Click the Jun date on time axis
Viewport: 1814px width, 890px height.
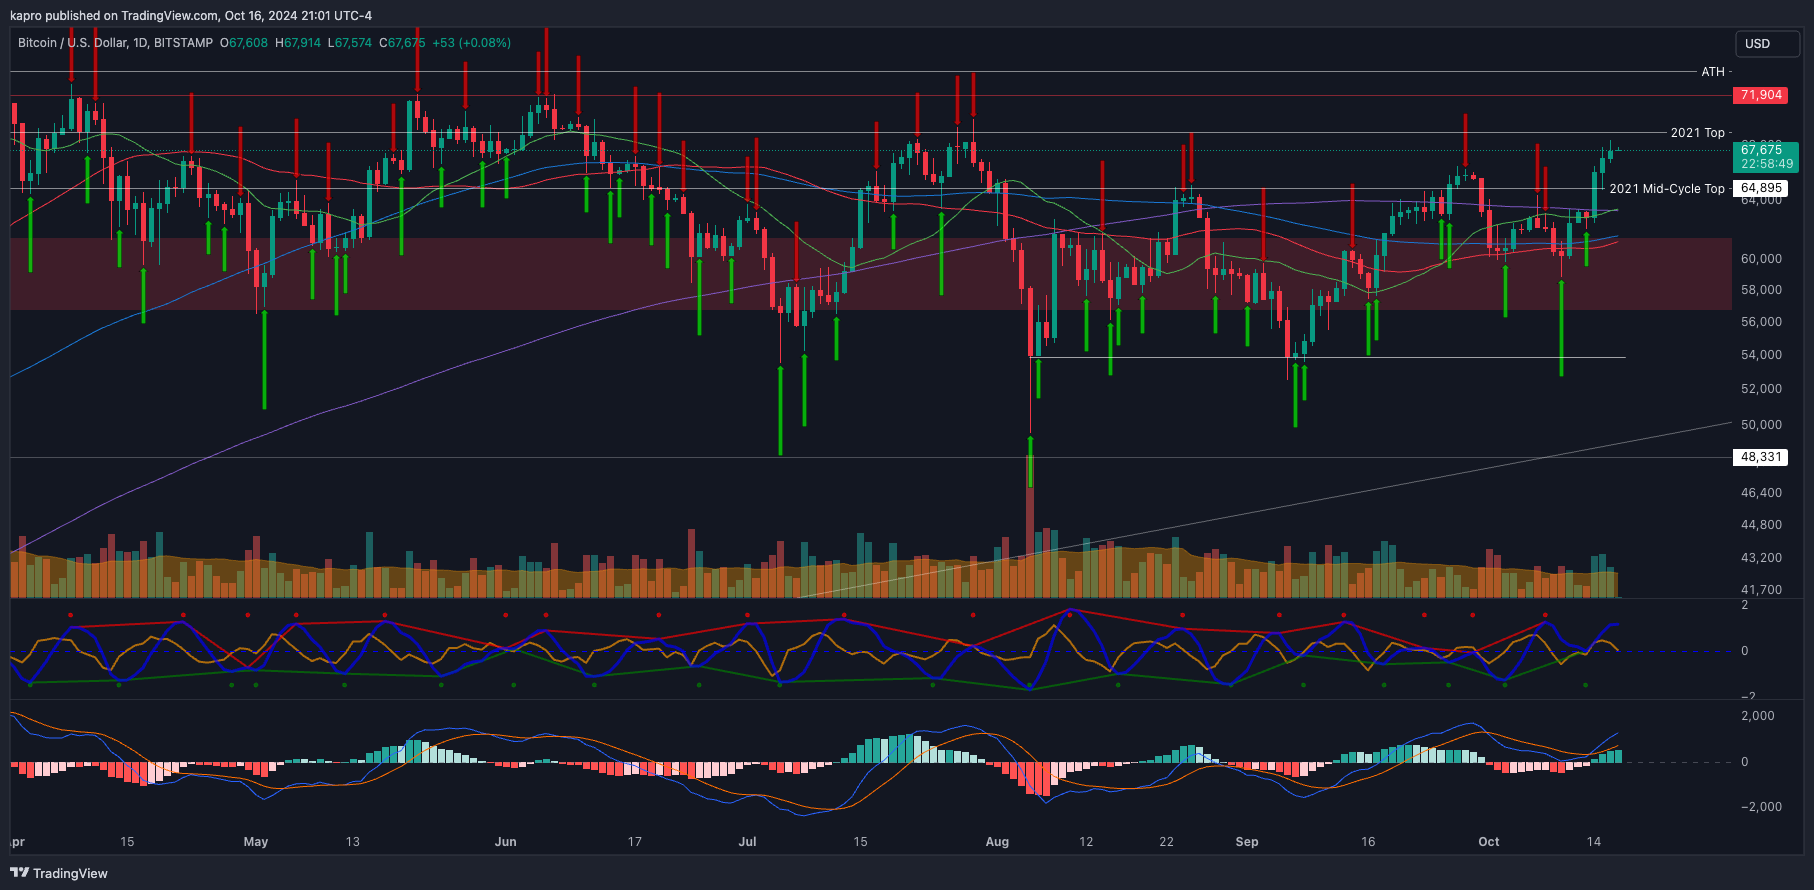pos(506,842)
